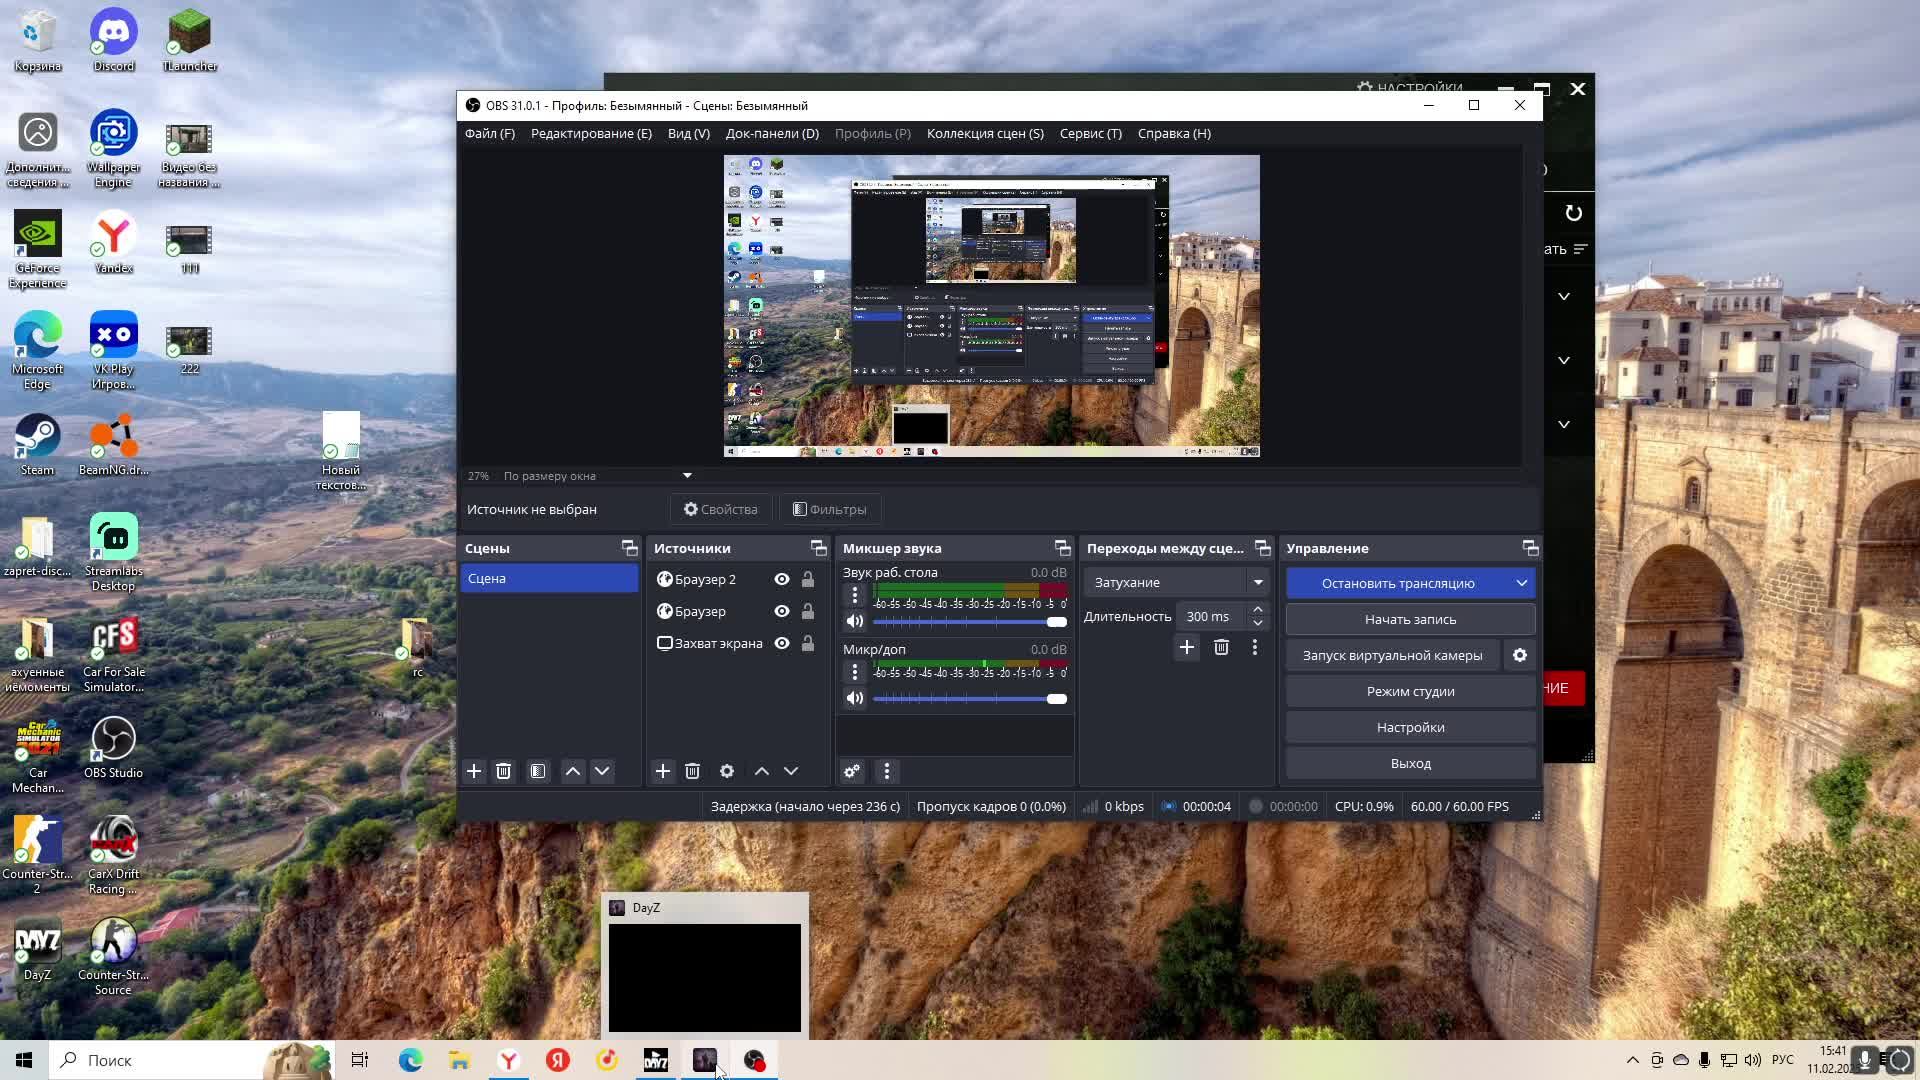Click Остановить трансляцию button

[x=1398, y=583]
